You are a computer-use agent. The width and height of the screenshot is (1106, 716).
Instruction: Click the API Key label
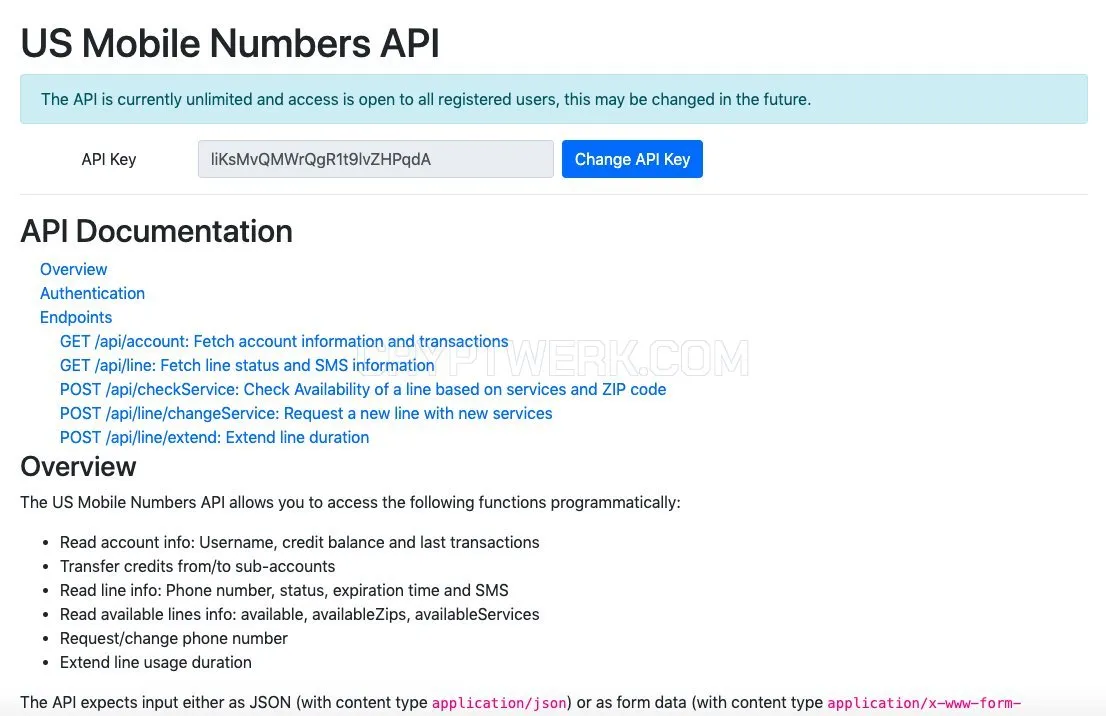pyautogui.click(x=109, y=159)
